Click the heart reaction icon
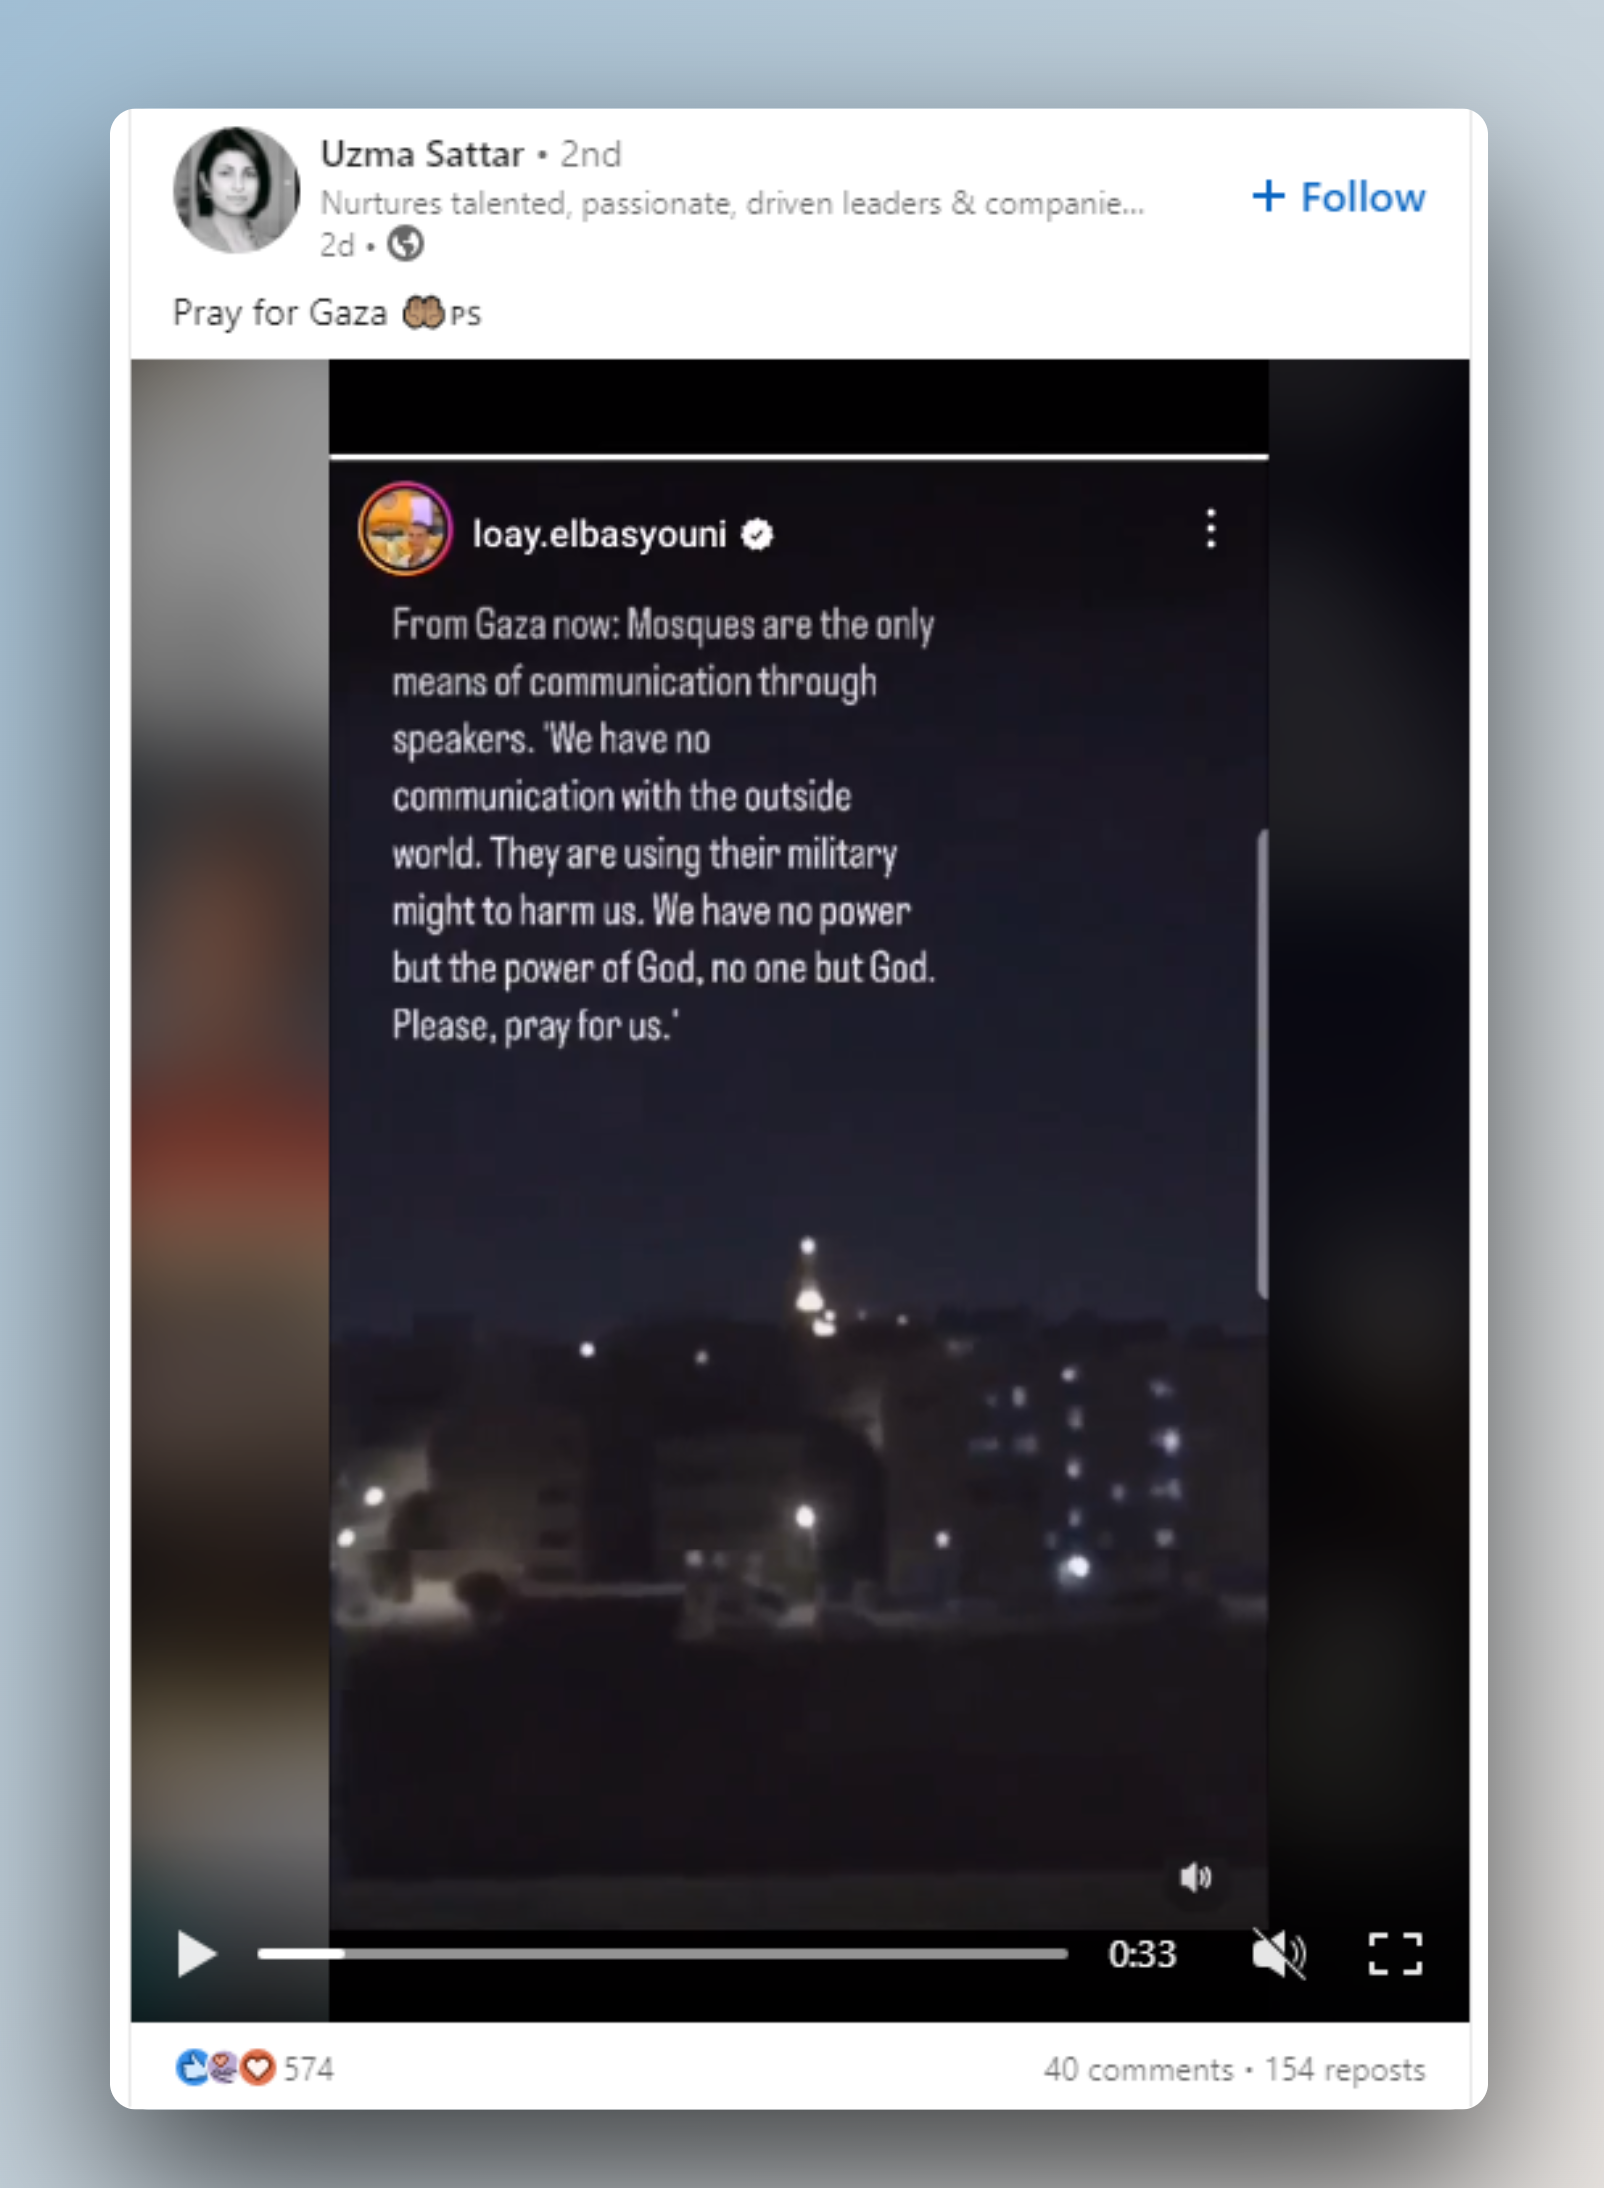1604x2188 pixels. pos(259,2067)
